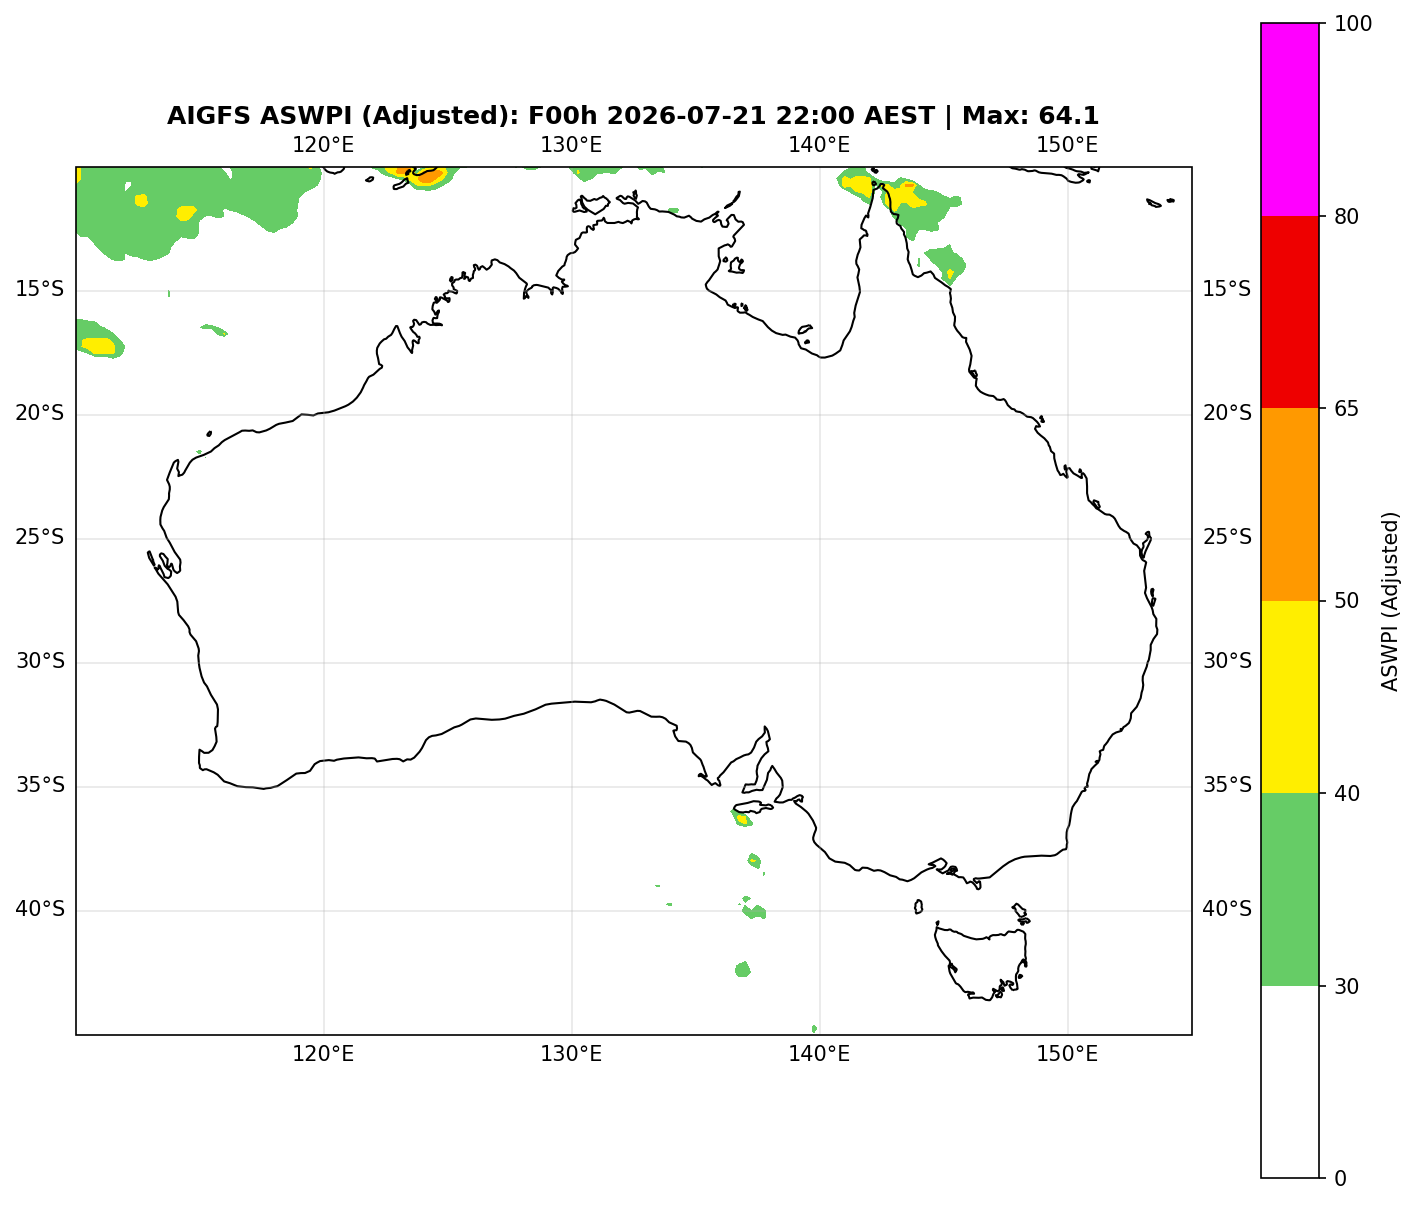Screen dimensions: 1416x1205
Task: Click the green 30-40 colorbar segment
Action: tap(1290, 889)
